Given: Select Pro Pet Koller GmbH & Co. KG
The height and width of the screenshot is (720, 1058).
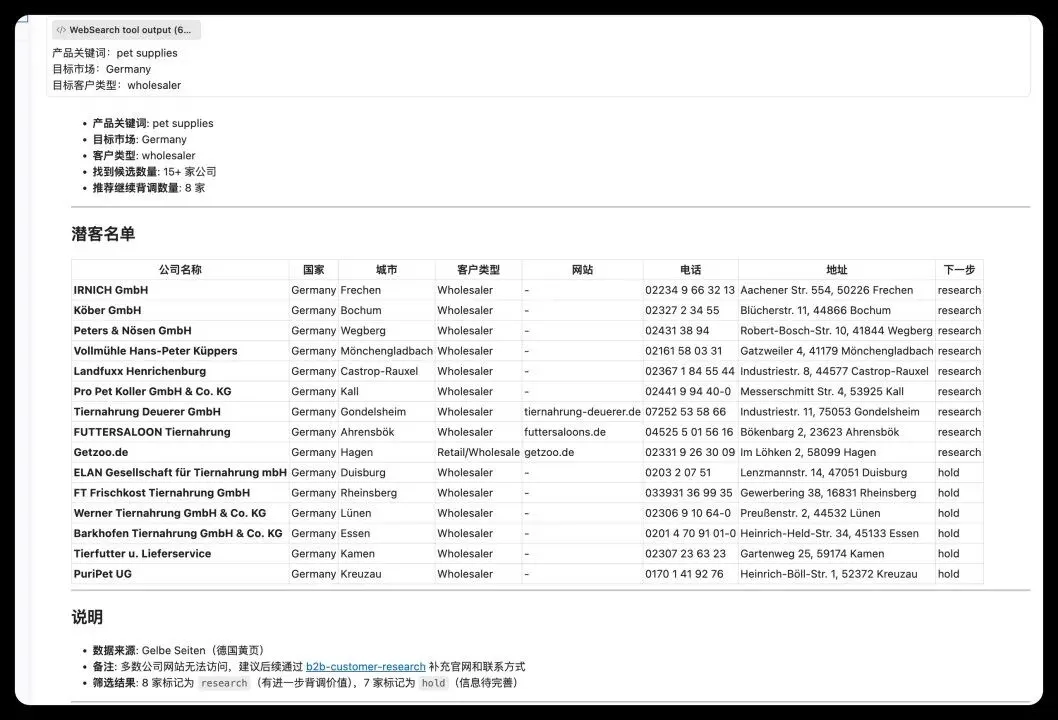Looking at the screenshot, I should [x=152, y=391].
